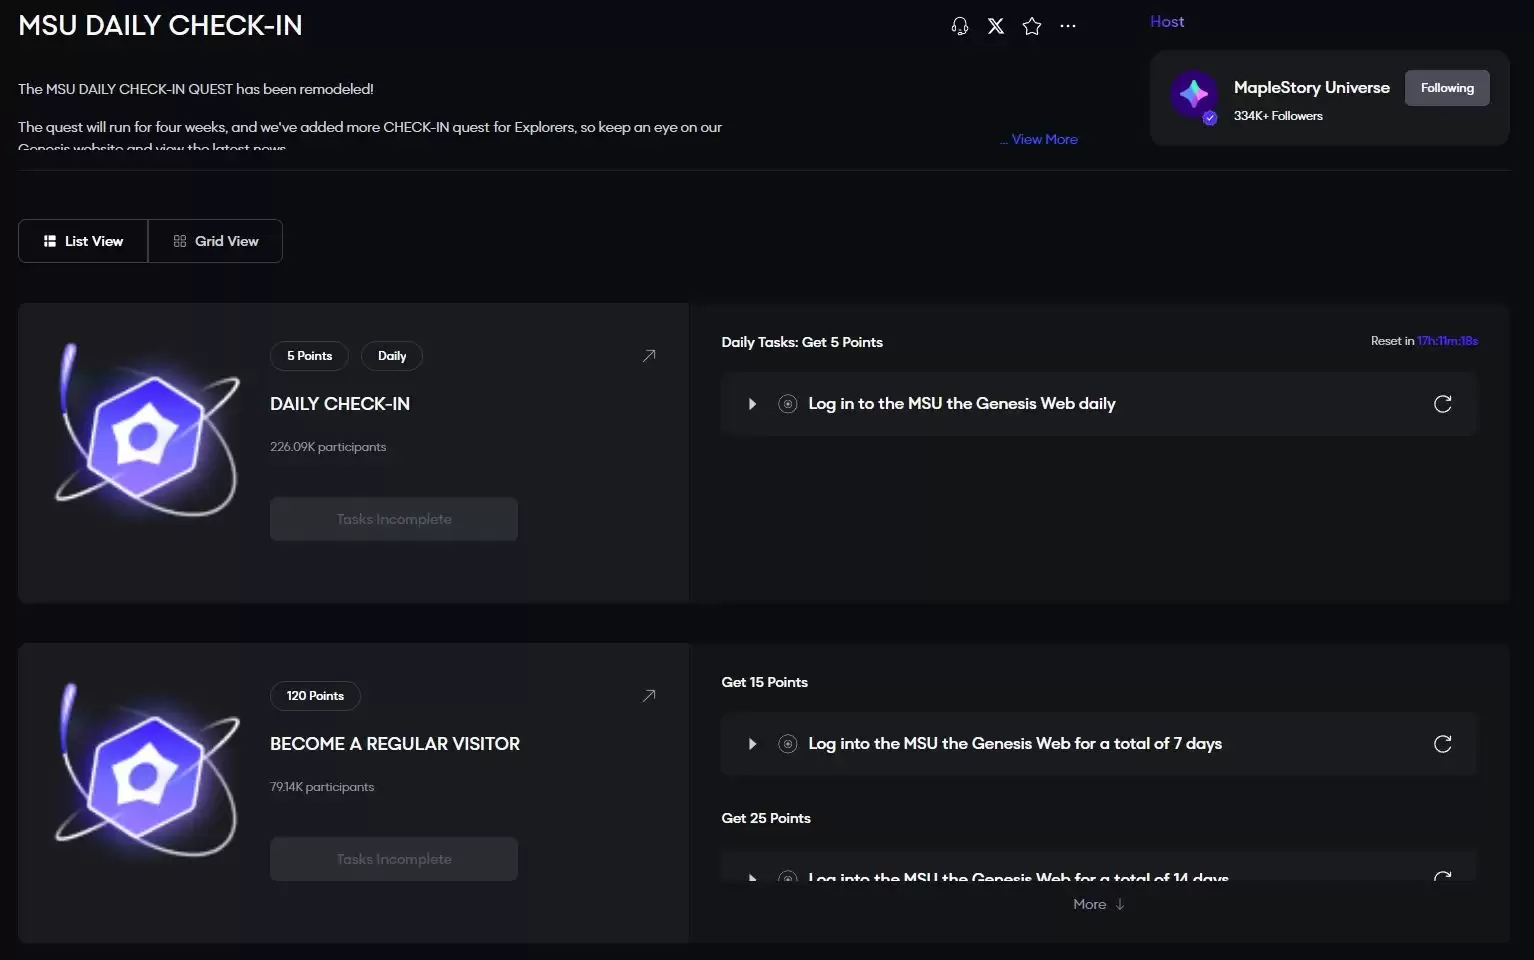Refresh the daily Genesis Web login task
Viewport: 1534px width, 960px height.
[x=1442, y=404]
